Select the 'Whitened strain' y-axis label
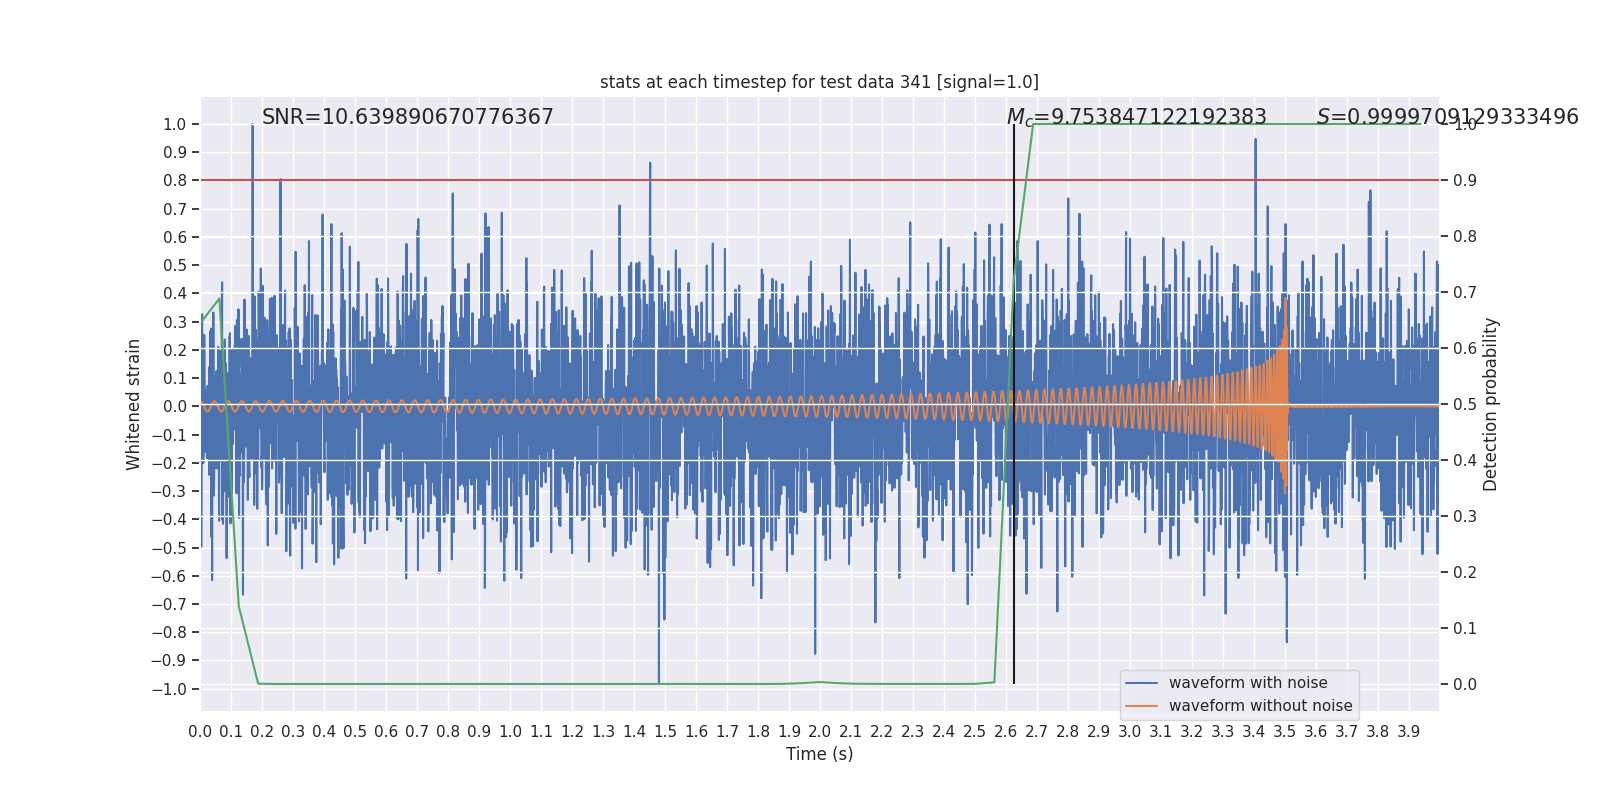This screenshot has width=1600, height=800. (x=134, y=404)
